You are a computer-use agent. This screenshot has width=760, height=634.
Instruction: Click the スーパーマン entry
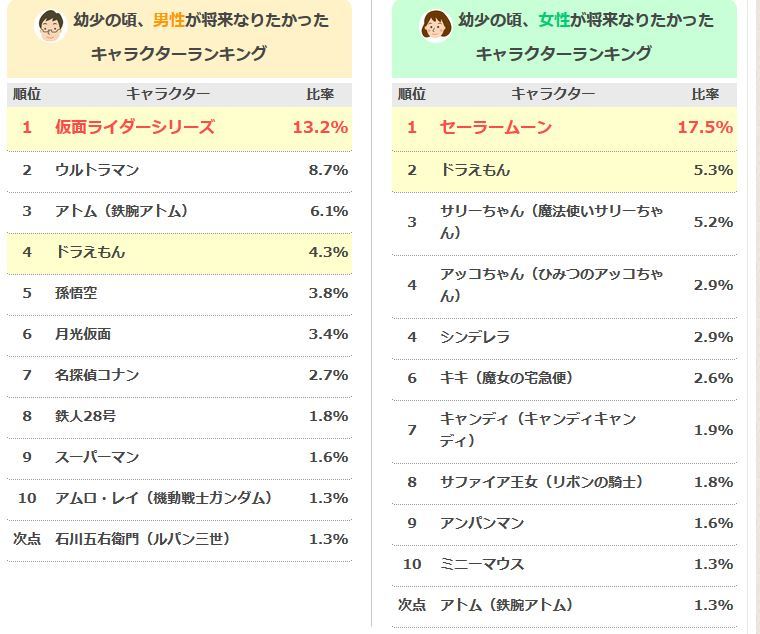tap(97, 457)
